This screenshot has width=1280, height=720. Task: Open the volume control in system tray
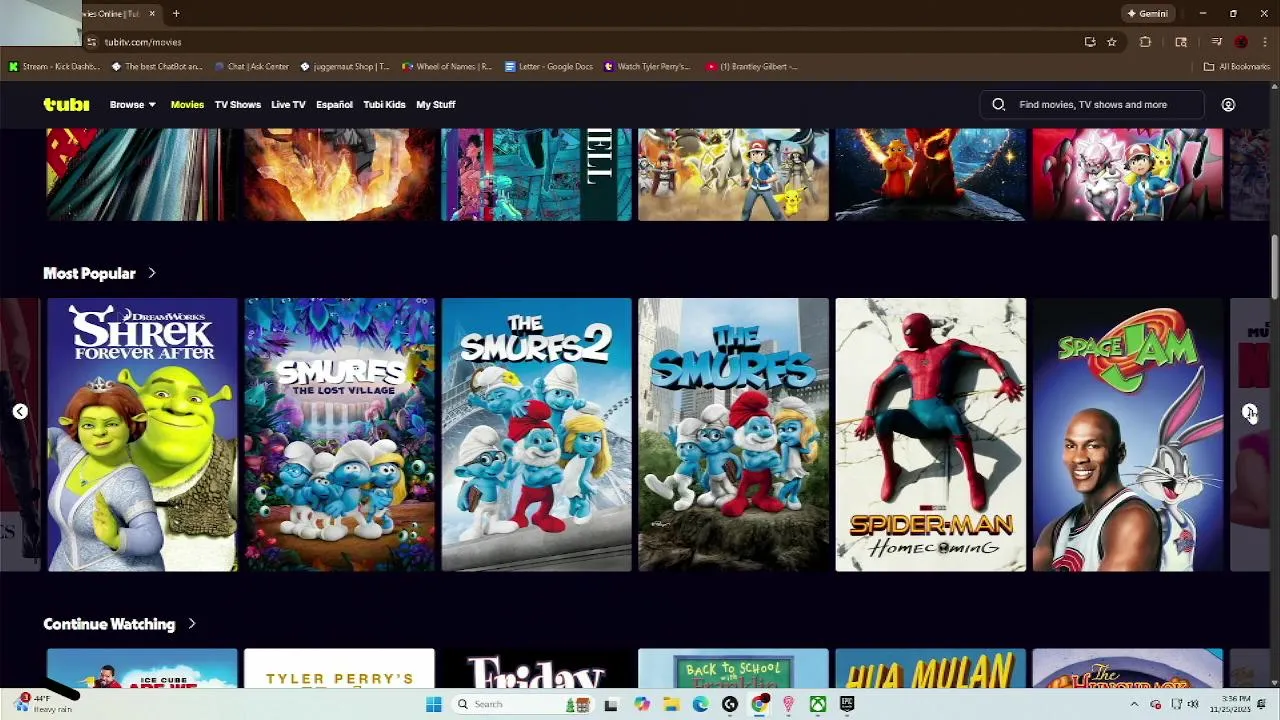pyautogui.click(x=1193, y=704)
